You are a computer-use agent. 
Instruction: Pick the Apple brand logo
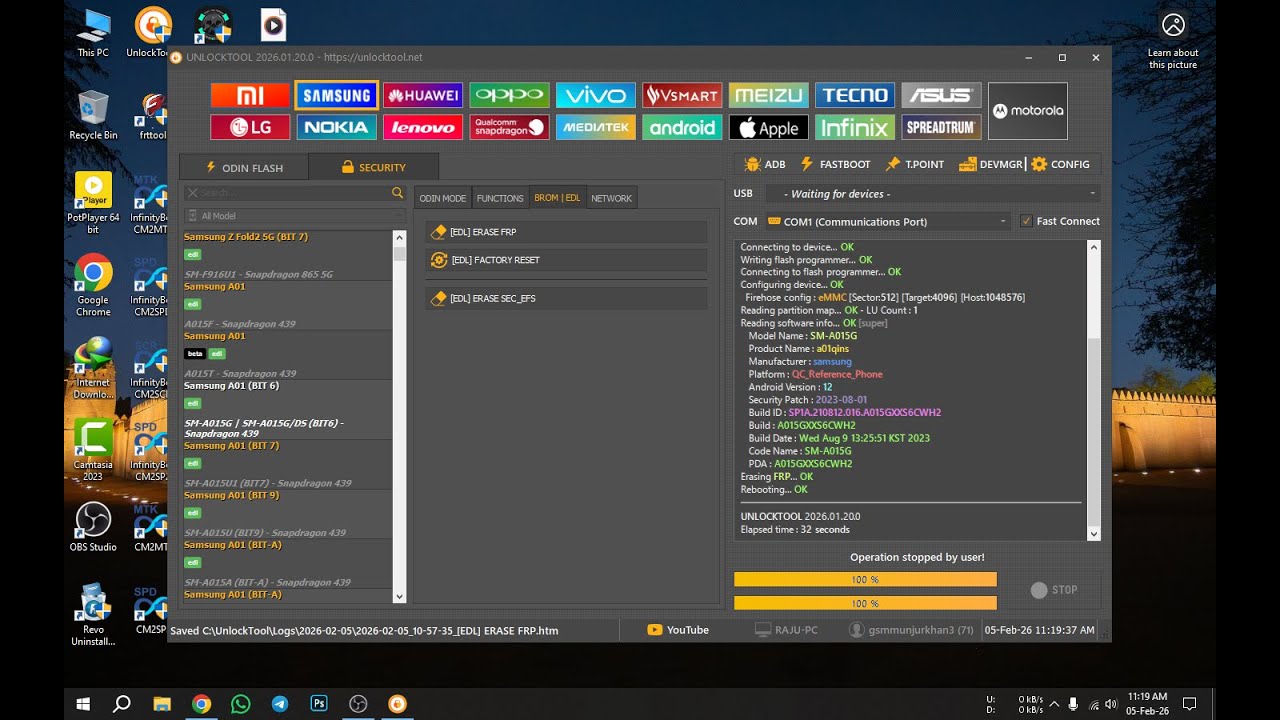(768, 127)
